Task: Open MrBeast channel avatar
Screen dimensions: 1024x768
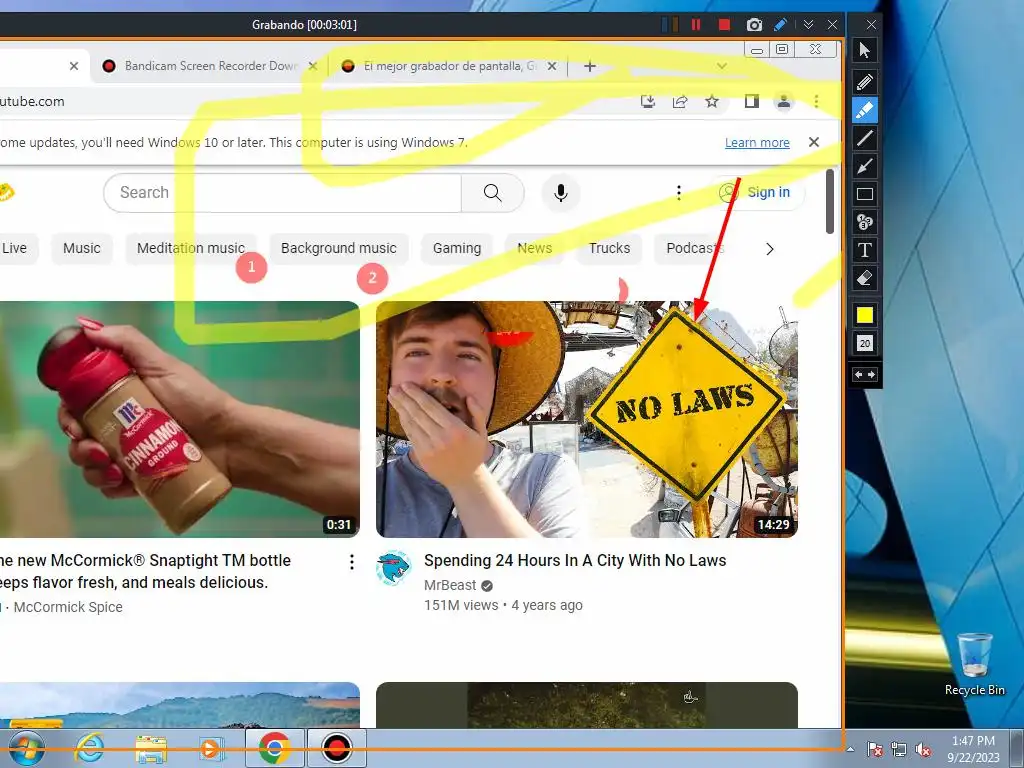Action: pyautogui.click(x=393, y=568)
